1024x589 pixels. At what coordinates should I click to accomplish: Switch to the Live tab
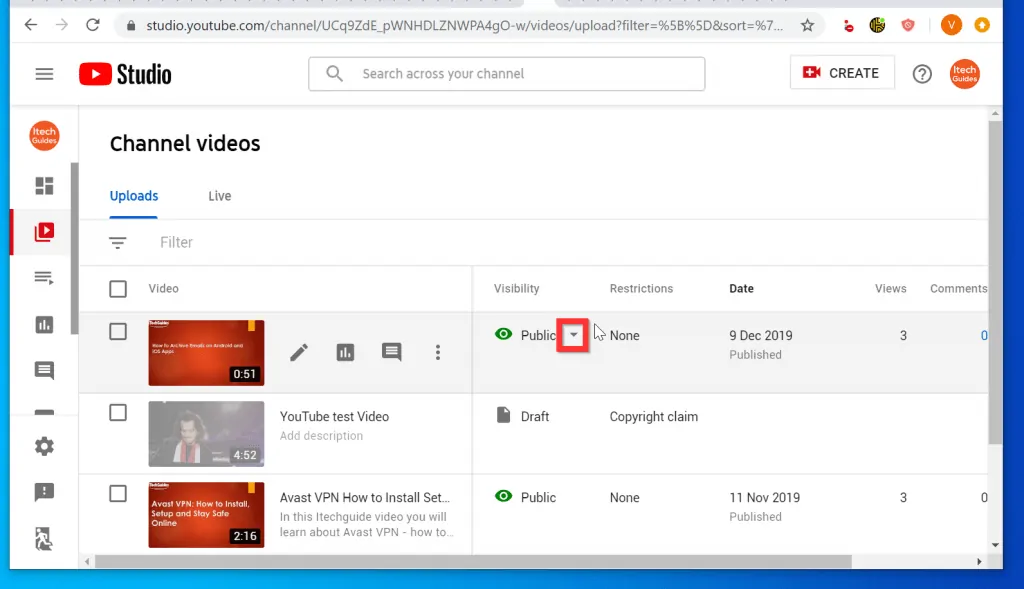pos(219,196)
